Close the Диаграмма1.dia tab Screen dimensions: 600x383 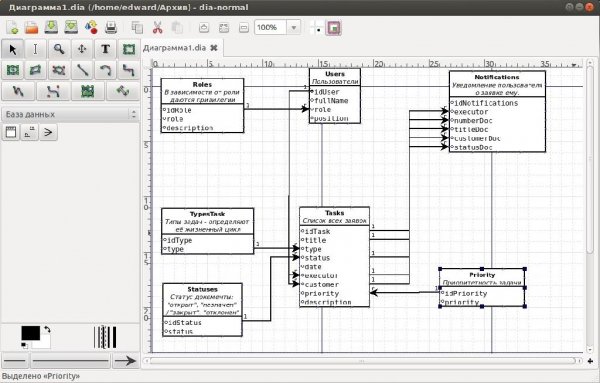click(214, 48)
